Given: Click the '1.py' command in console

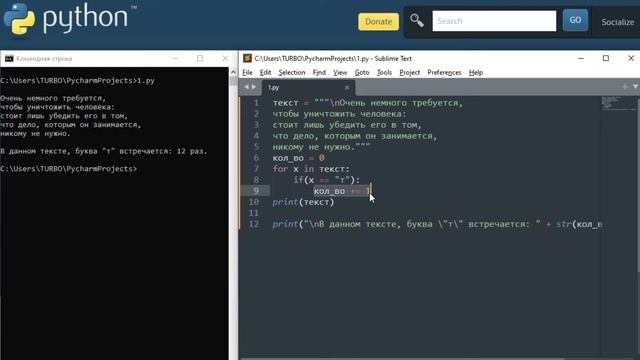Looking at the screenshot, I should (146, 80).
